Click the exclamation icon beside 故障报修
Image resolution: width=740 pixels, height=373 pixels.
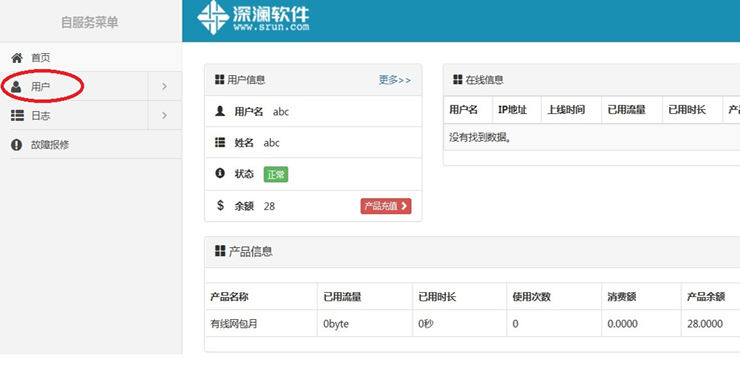[x=17, y=144]
